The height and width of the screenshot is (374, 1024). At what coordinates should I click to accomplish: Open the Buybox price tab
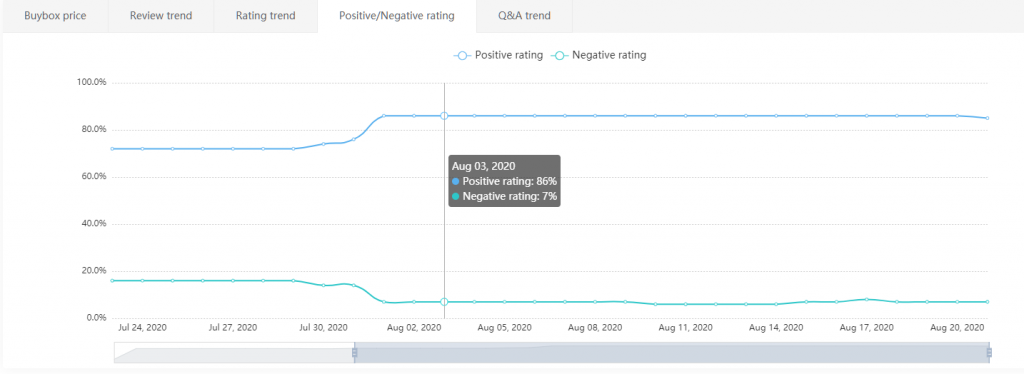tap(56, 16)
